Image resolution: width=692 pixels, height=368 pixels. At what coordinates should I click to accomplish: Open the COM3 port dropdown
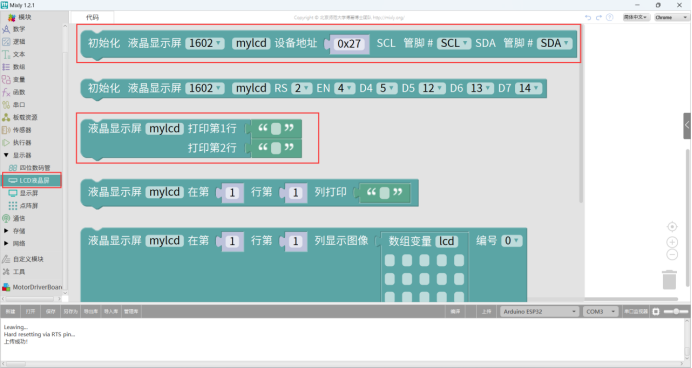click(x=600, y=312)
